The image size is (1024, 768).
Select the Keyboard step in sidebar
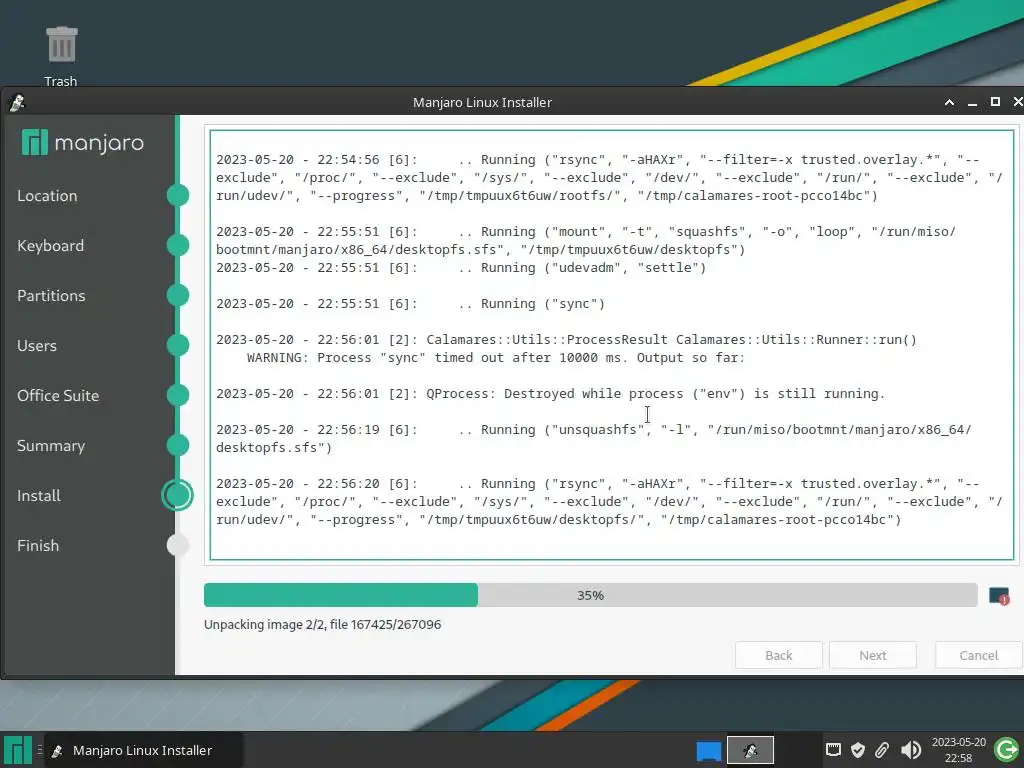point(50,246)
